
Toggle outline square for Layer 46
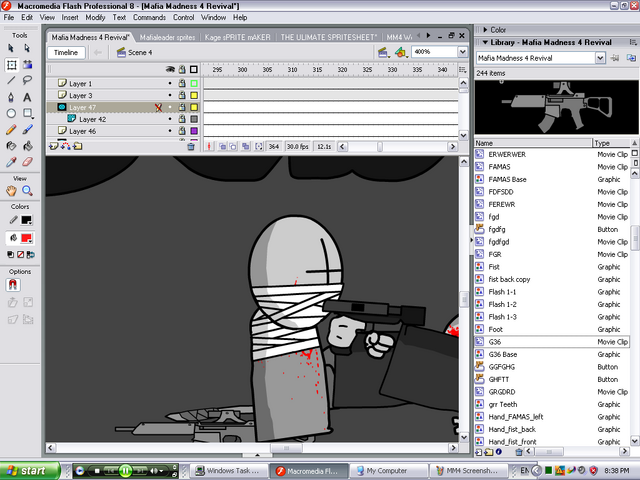[x=194, y=131]
